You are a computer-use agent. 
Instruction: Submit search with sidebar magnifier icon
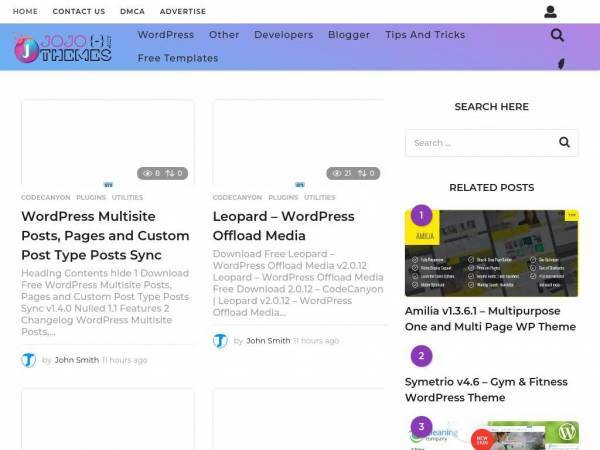(564, 142)
